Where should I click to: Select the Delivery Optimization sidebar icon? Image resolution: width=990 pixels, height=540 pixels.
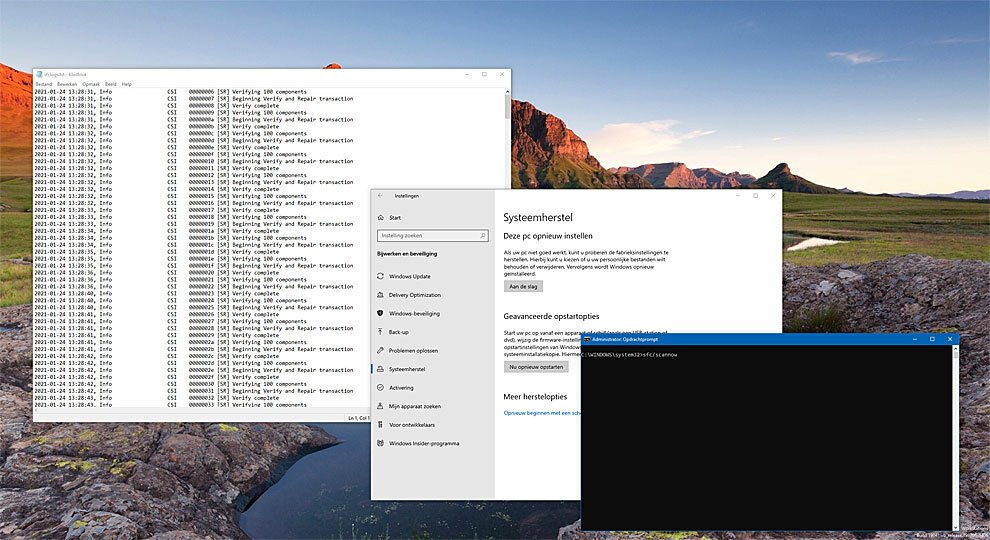click(380, 295)
